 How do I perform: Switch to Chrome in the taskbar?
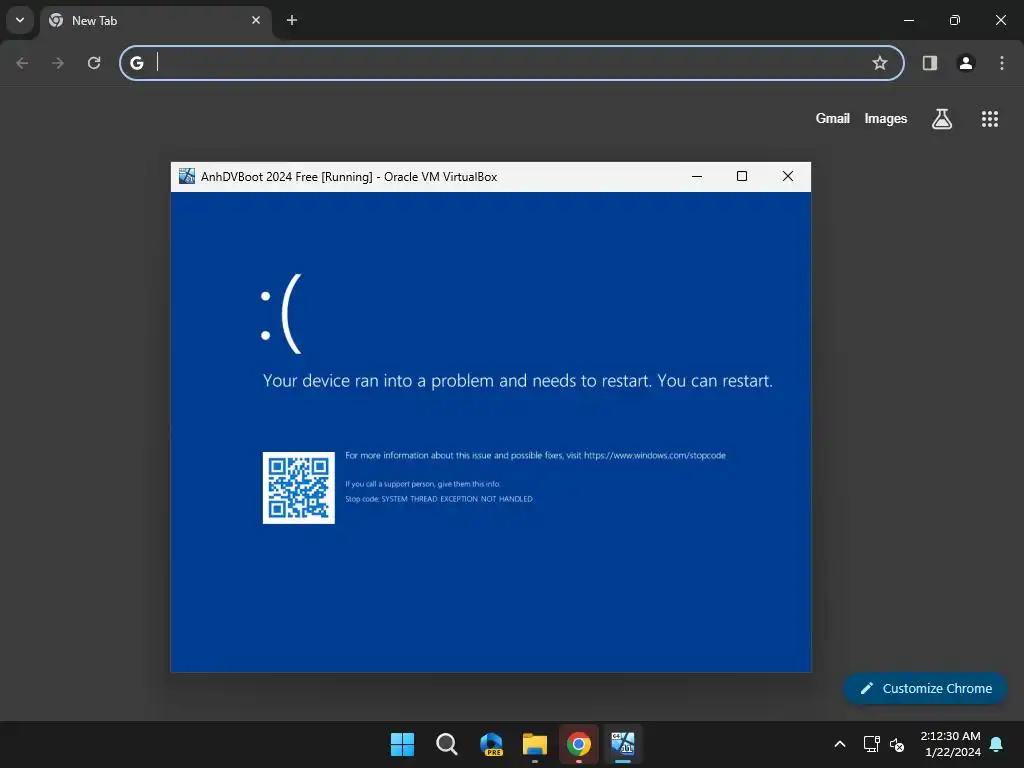[x=579, y=744]
